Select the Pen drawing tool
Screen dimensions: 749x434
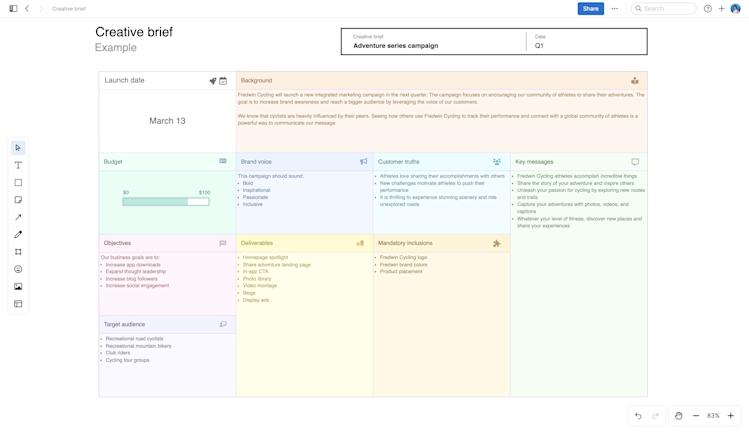(x=18, y=234)
